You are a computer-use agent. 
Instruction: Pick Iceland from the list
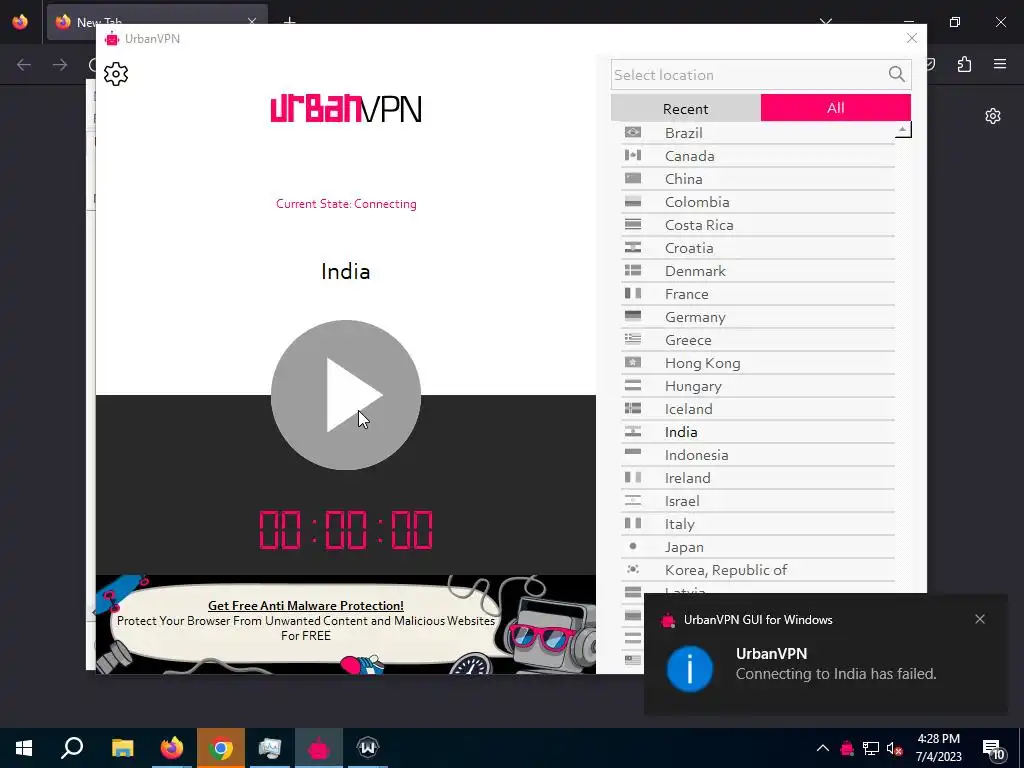click(758, 409)
